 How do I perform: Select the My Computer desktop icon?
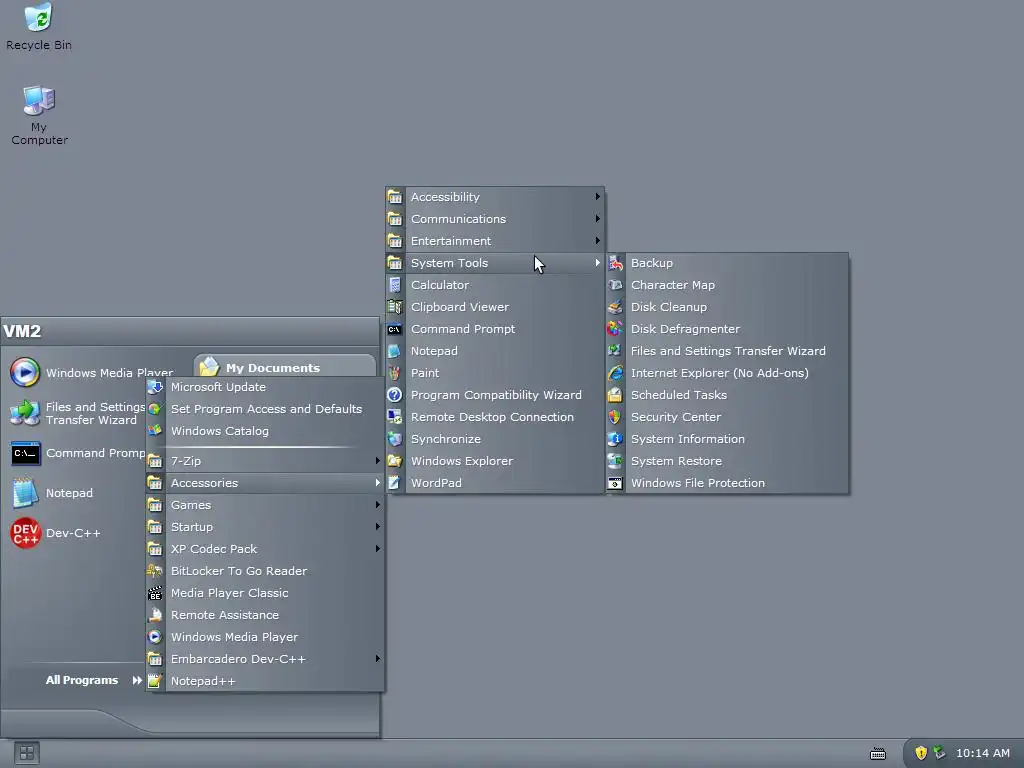39,115
